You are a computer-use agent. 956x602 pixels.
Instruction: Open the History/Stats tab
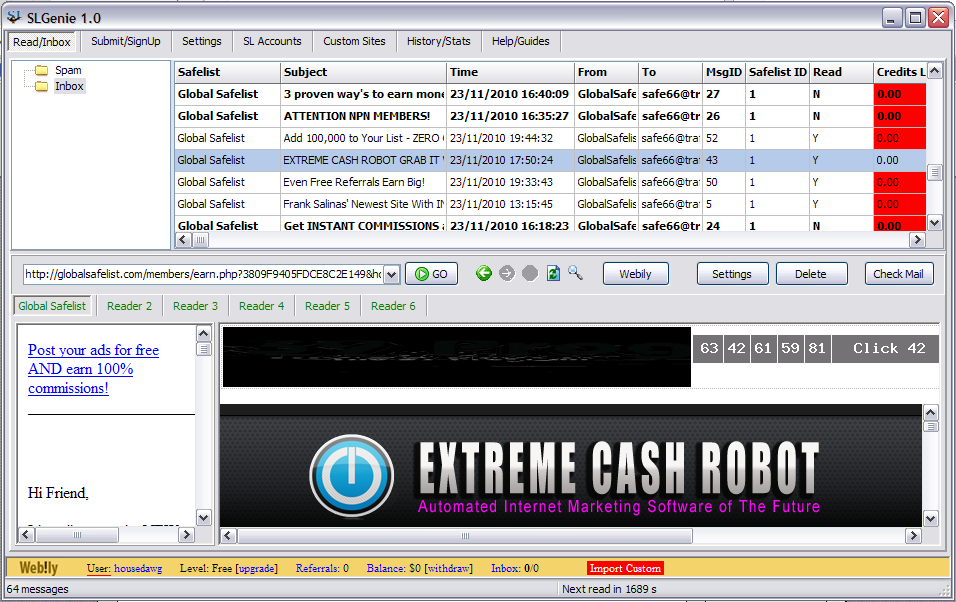pos(438,41)
